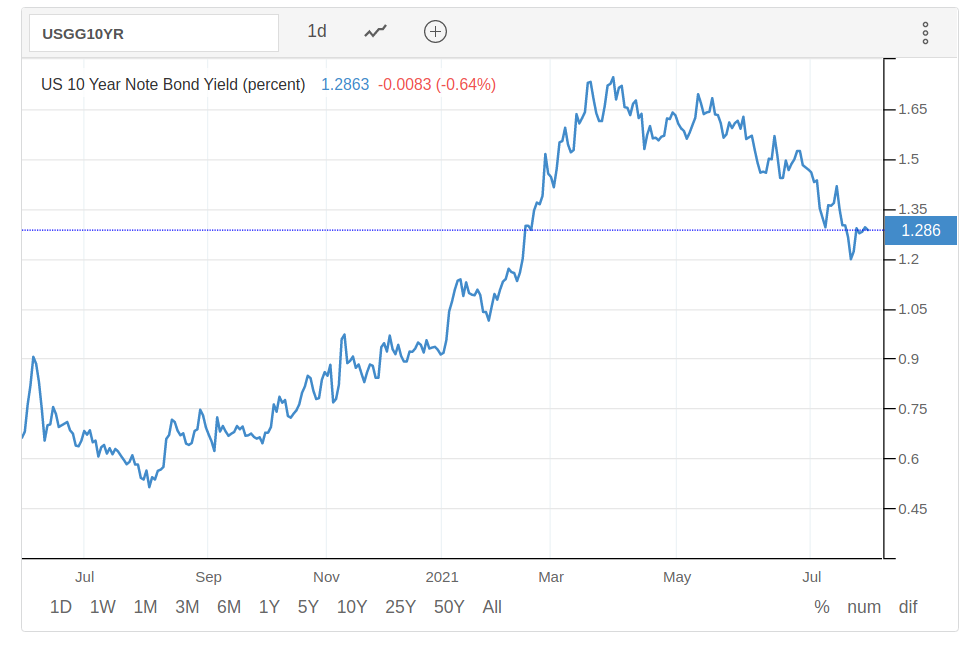Toggle num scale mode
The image size is (977, 651).
(x=864, y=607)
